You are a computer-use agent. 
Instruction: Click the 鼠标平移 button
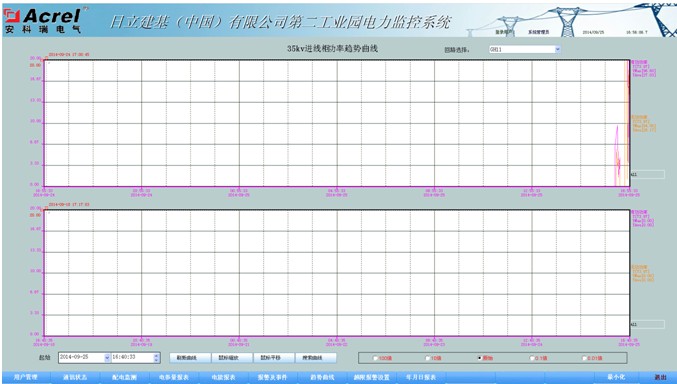pyautogui.click(x=273, y=358)
